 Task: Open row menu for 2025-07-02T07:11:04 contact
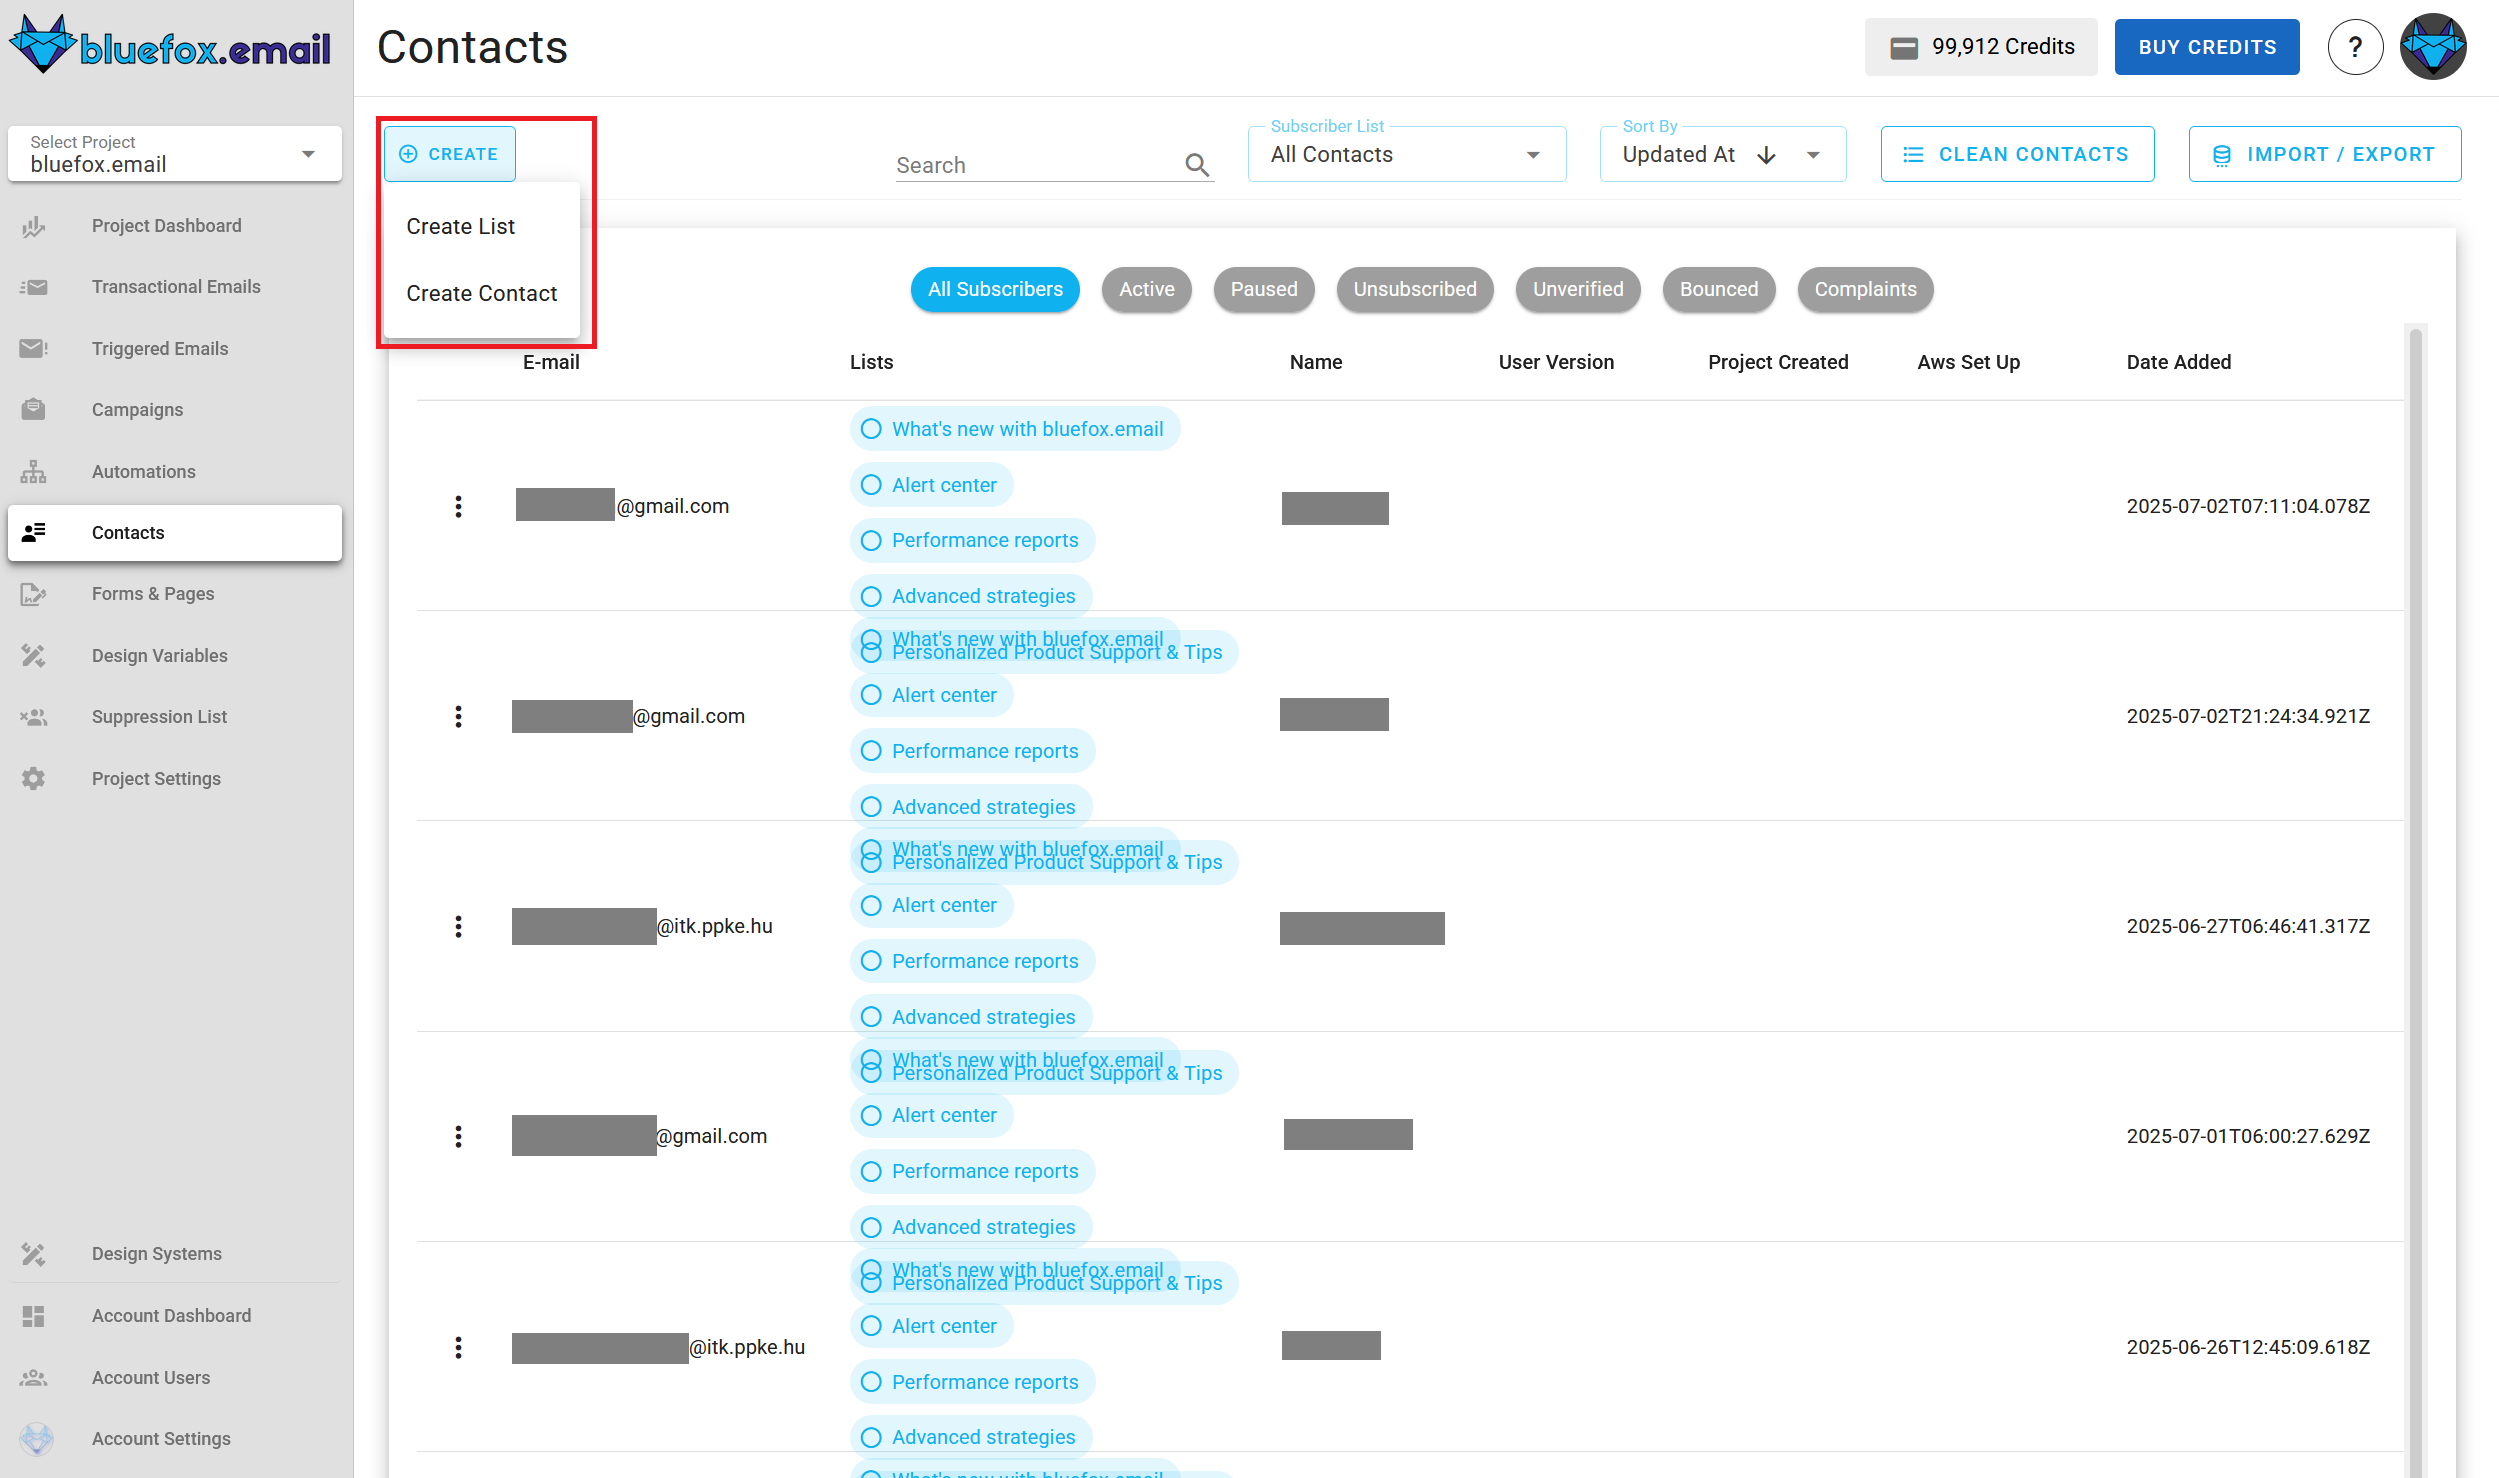pyautogui.click(x=458, y=506)
